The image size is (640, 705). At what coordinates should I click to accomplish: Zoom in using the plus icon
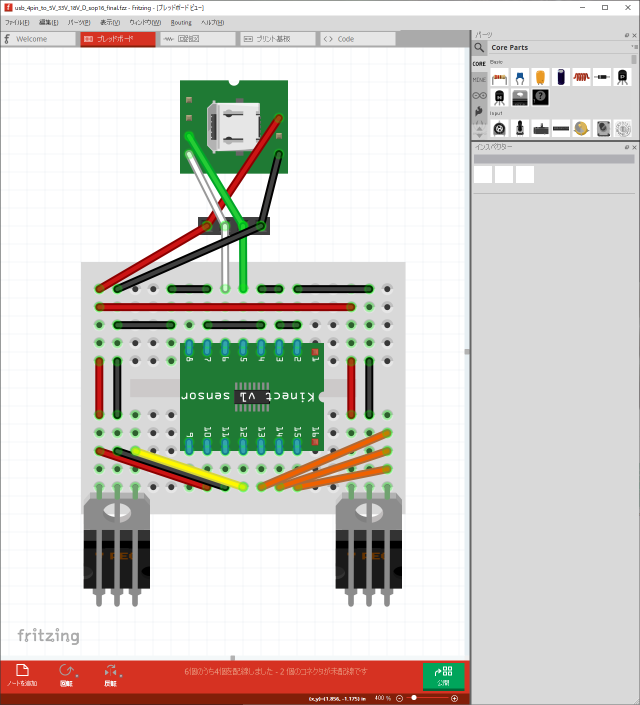point(455,698)
